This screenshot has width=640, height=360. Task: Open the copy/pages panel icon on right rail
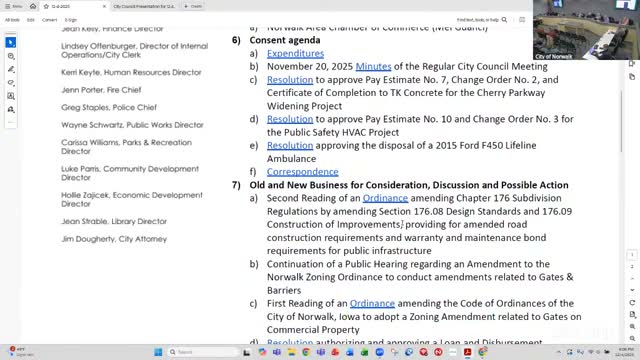632,77
